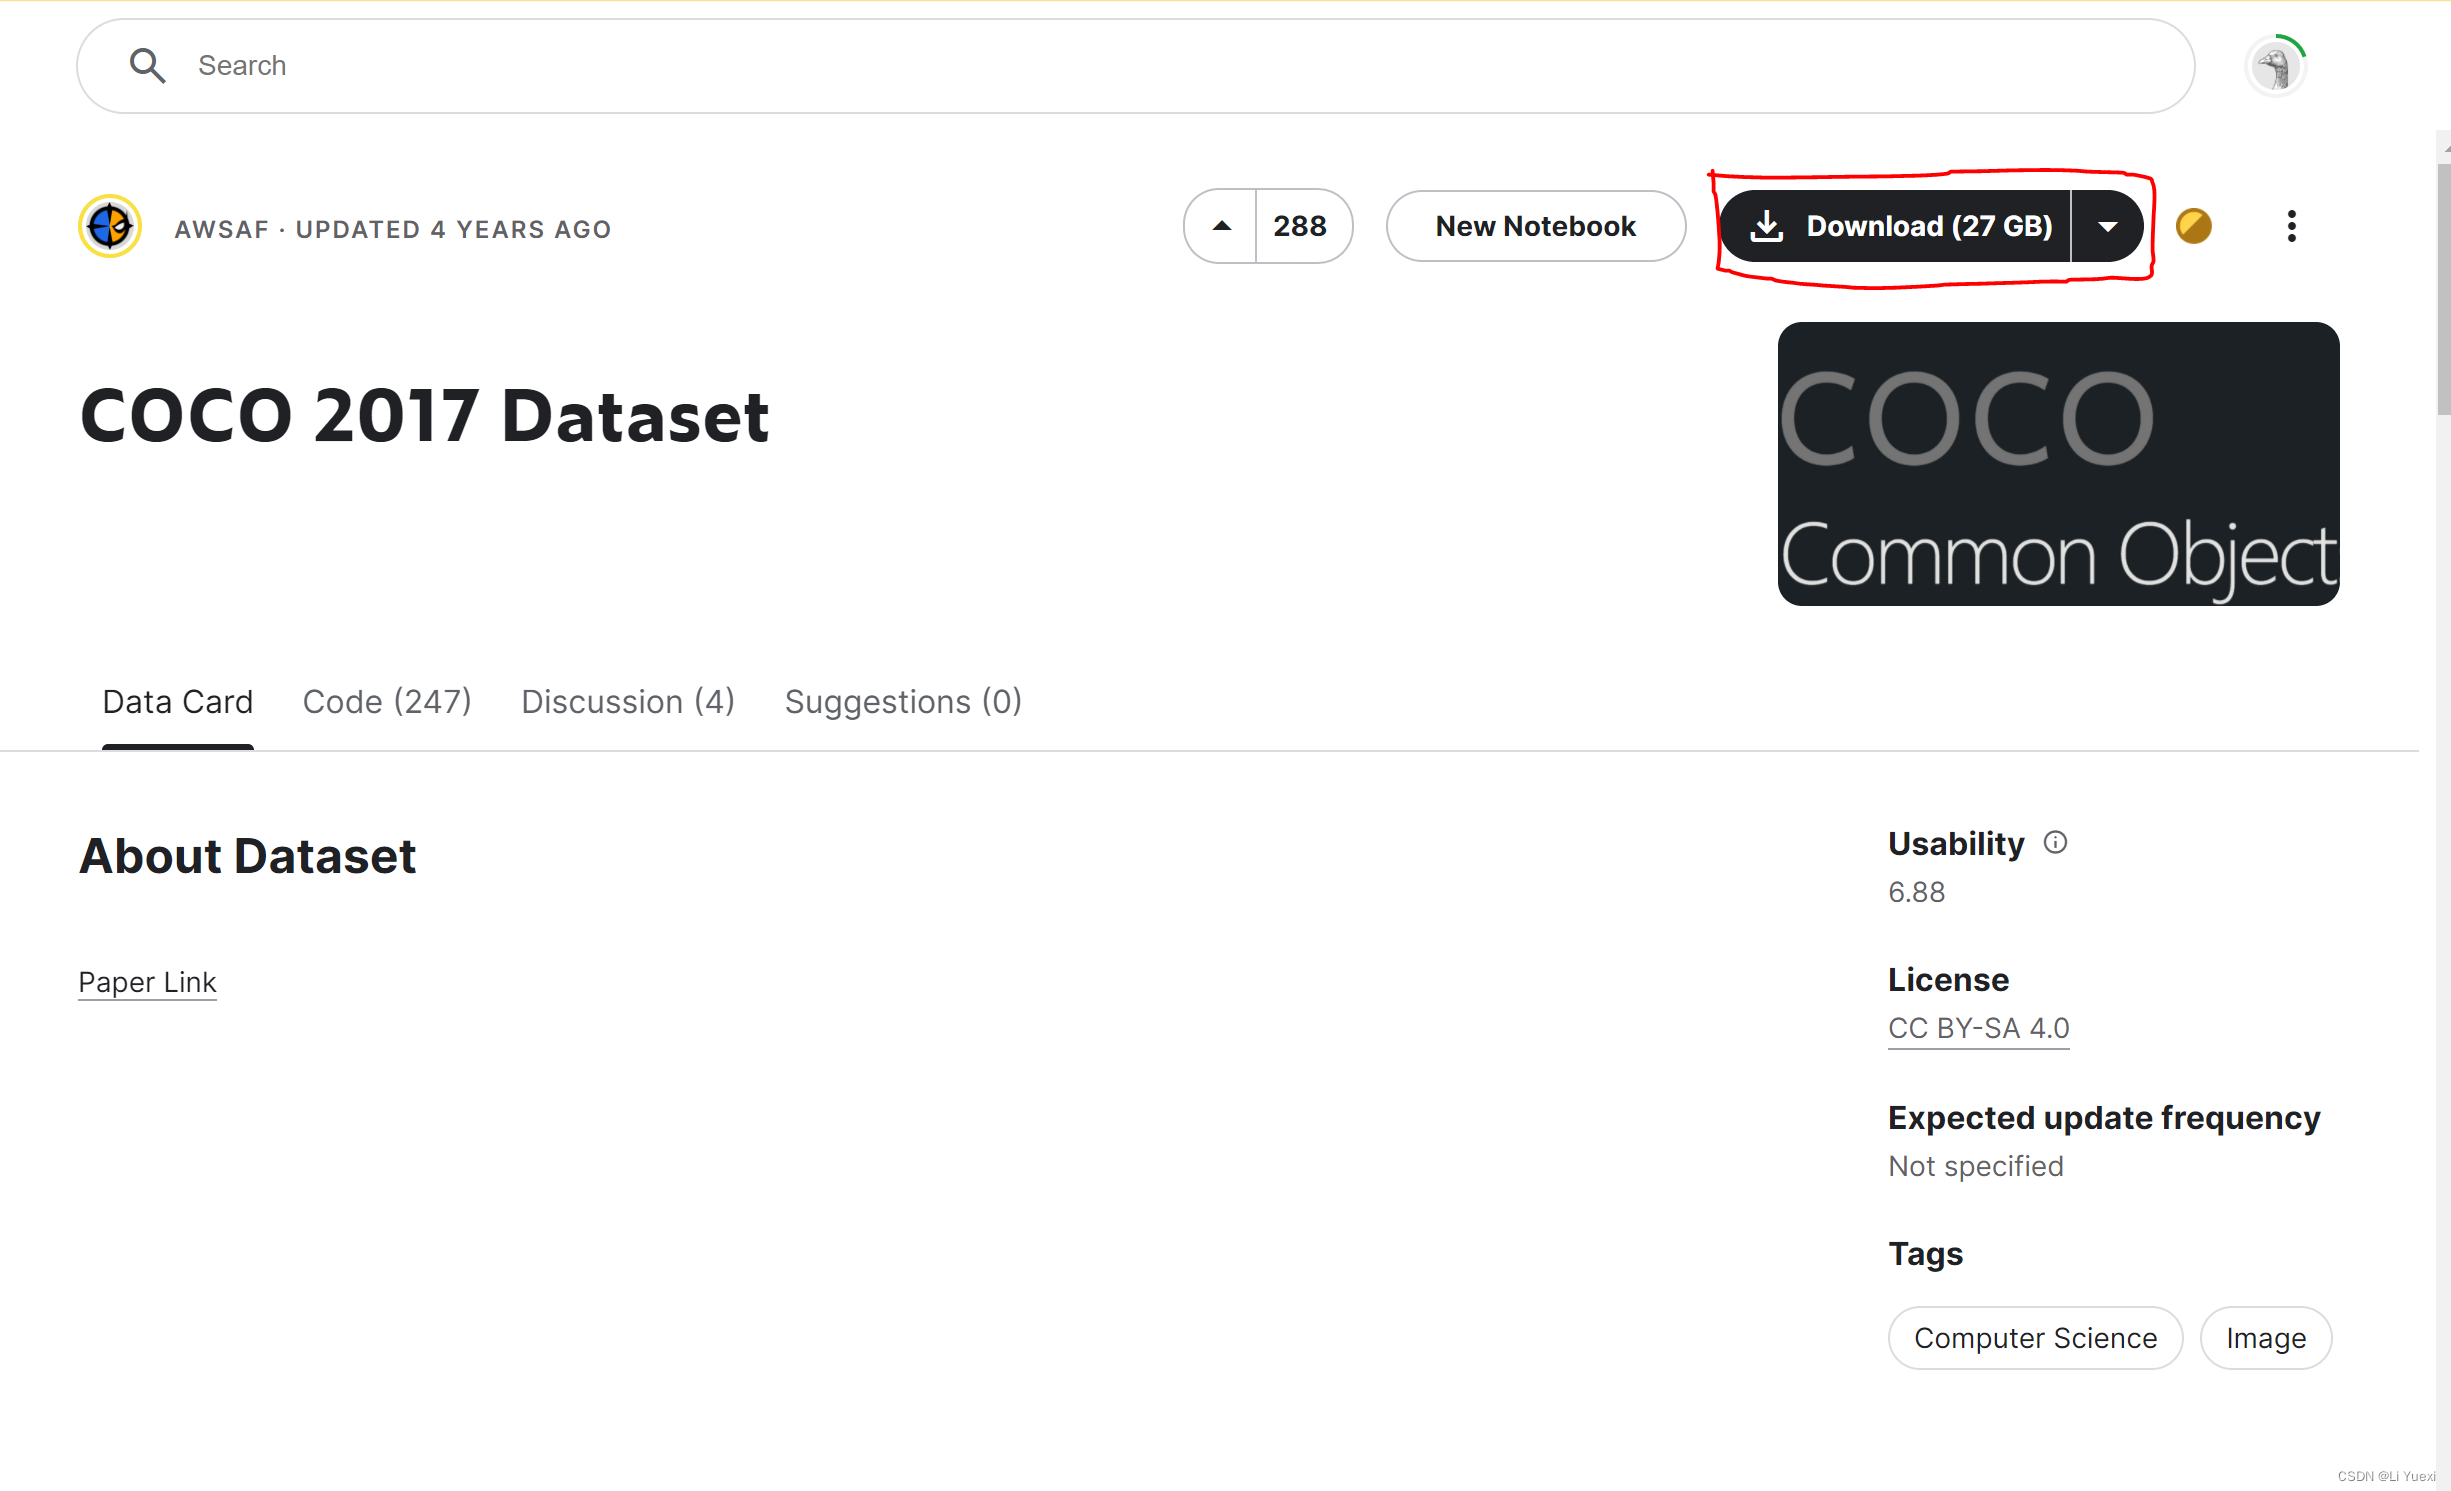Open the Paper Link hyperlink
The height and width of the screenshot is (1491, 2451).
pos(147,982)
